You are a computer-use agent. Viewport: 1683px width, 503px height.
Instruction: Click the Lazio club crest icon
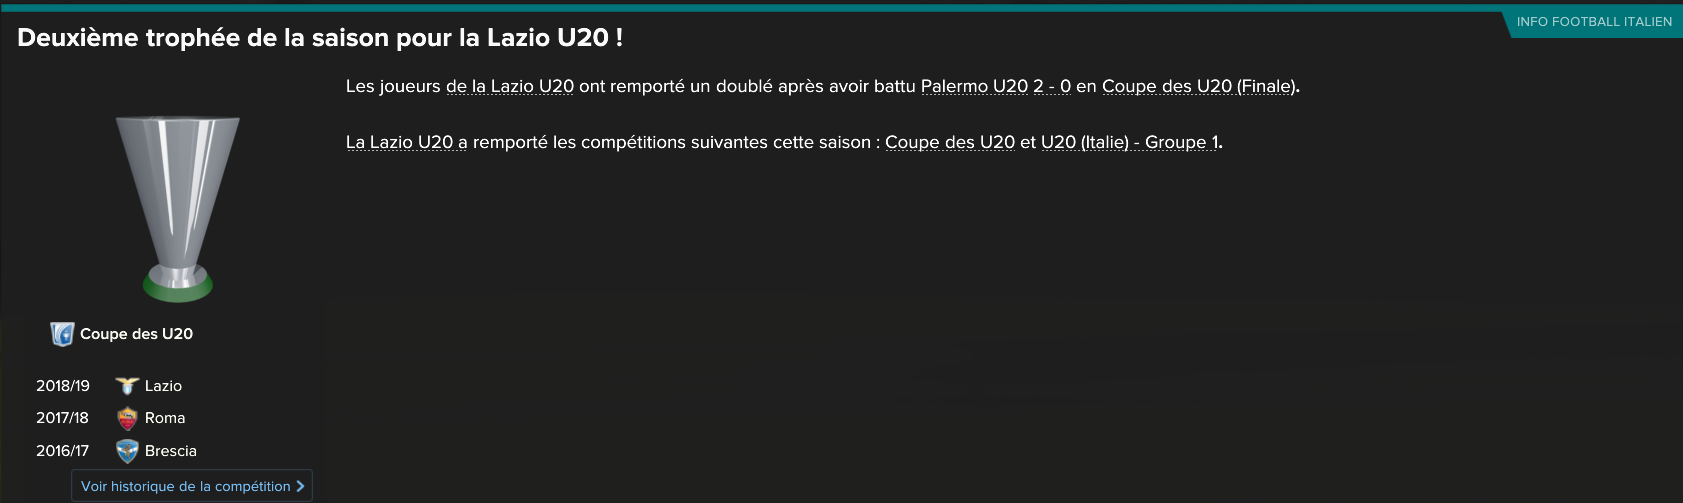[127, 386]
